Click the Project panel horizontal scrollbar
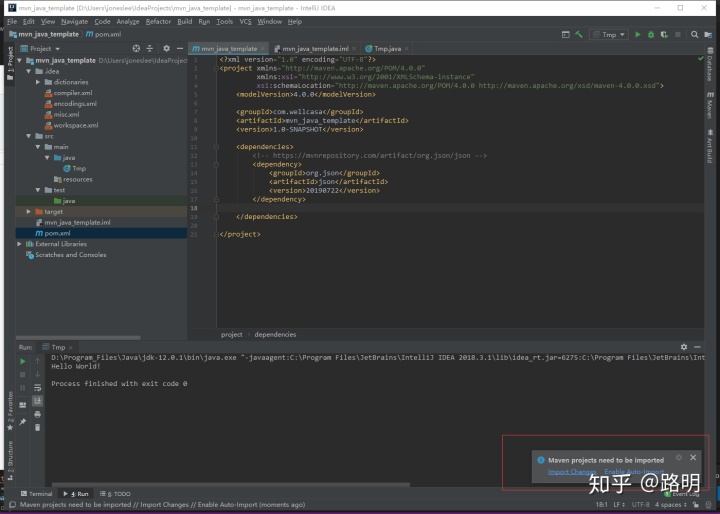This screenshot has width=720, height=514. [x=80, y=338]
